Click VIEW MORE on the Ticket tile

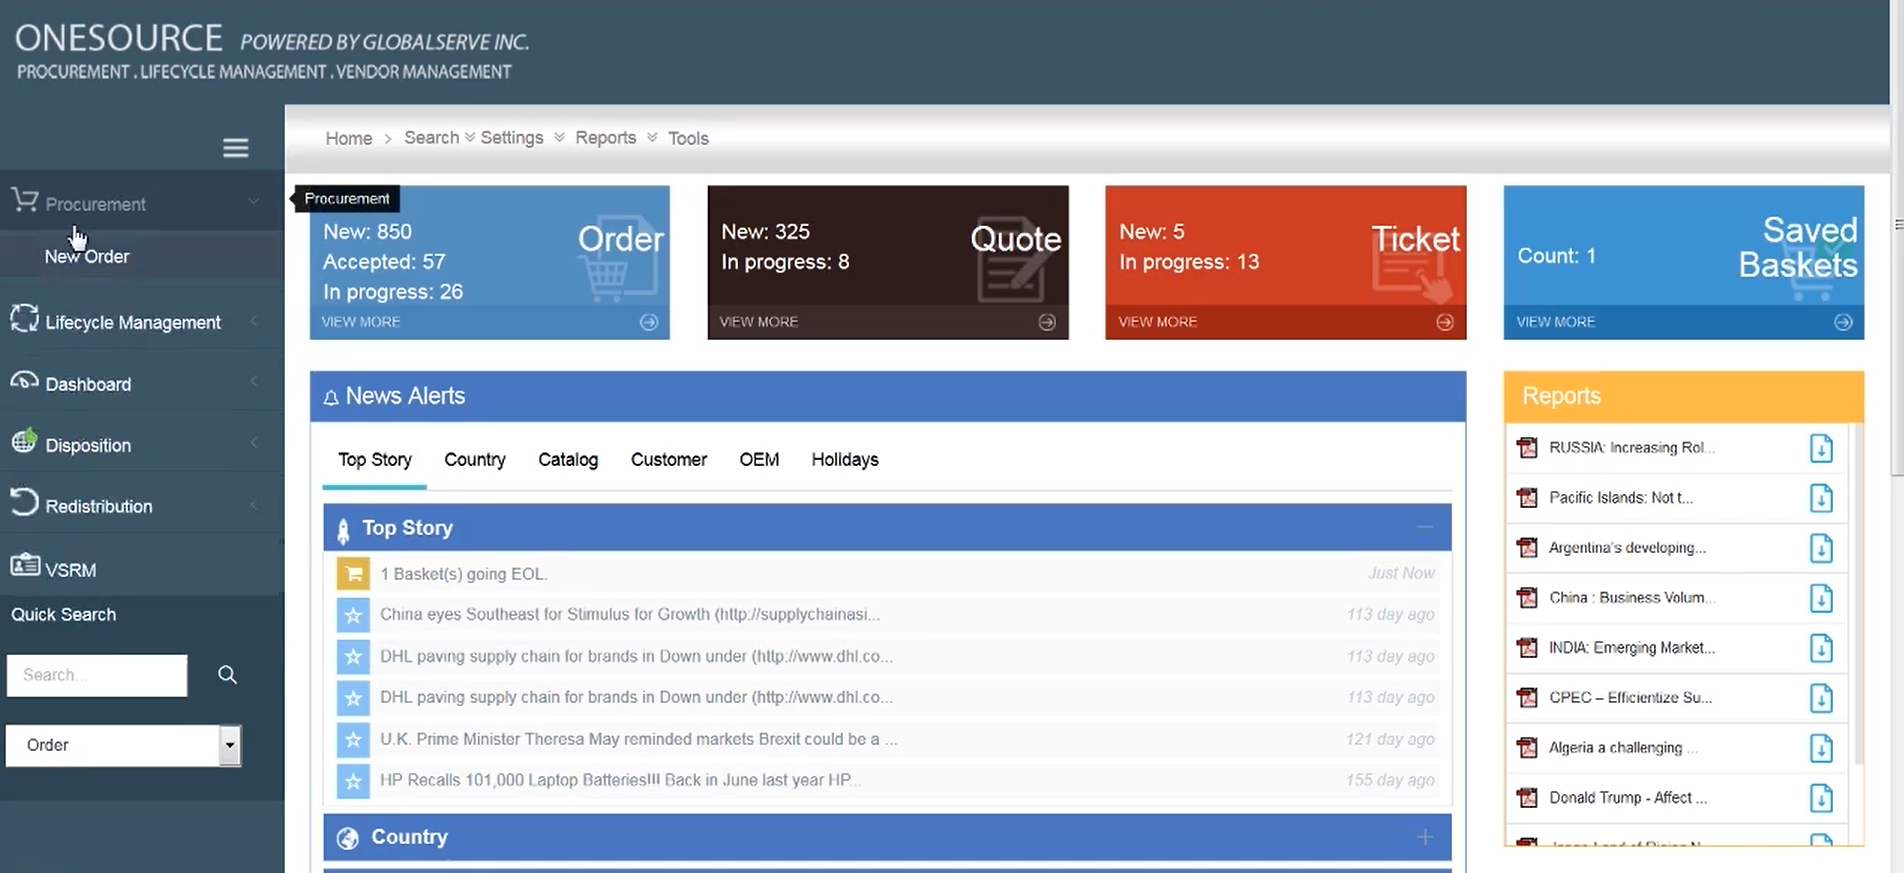[1157, 322]
